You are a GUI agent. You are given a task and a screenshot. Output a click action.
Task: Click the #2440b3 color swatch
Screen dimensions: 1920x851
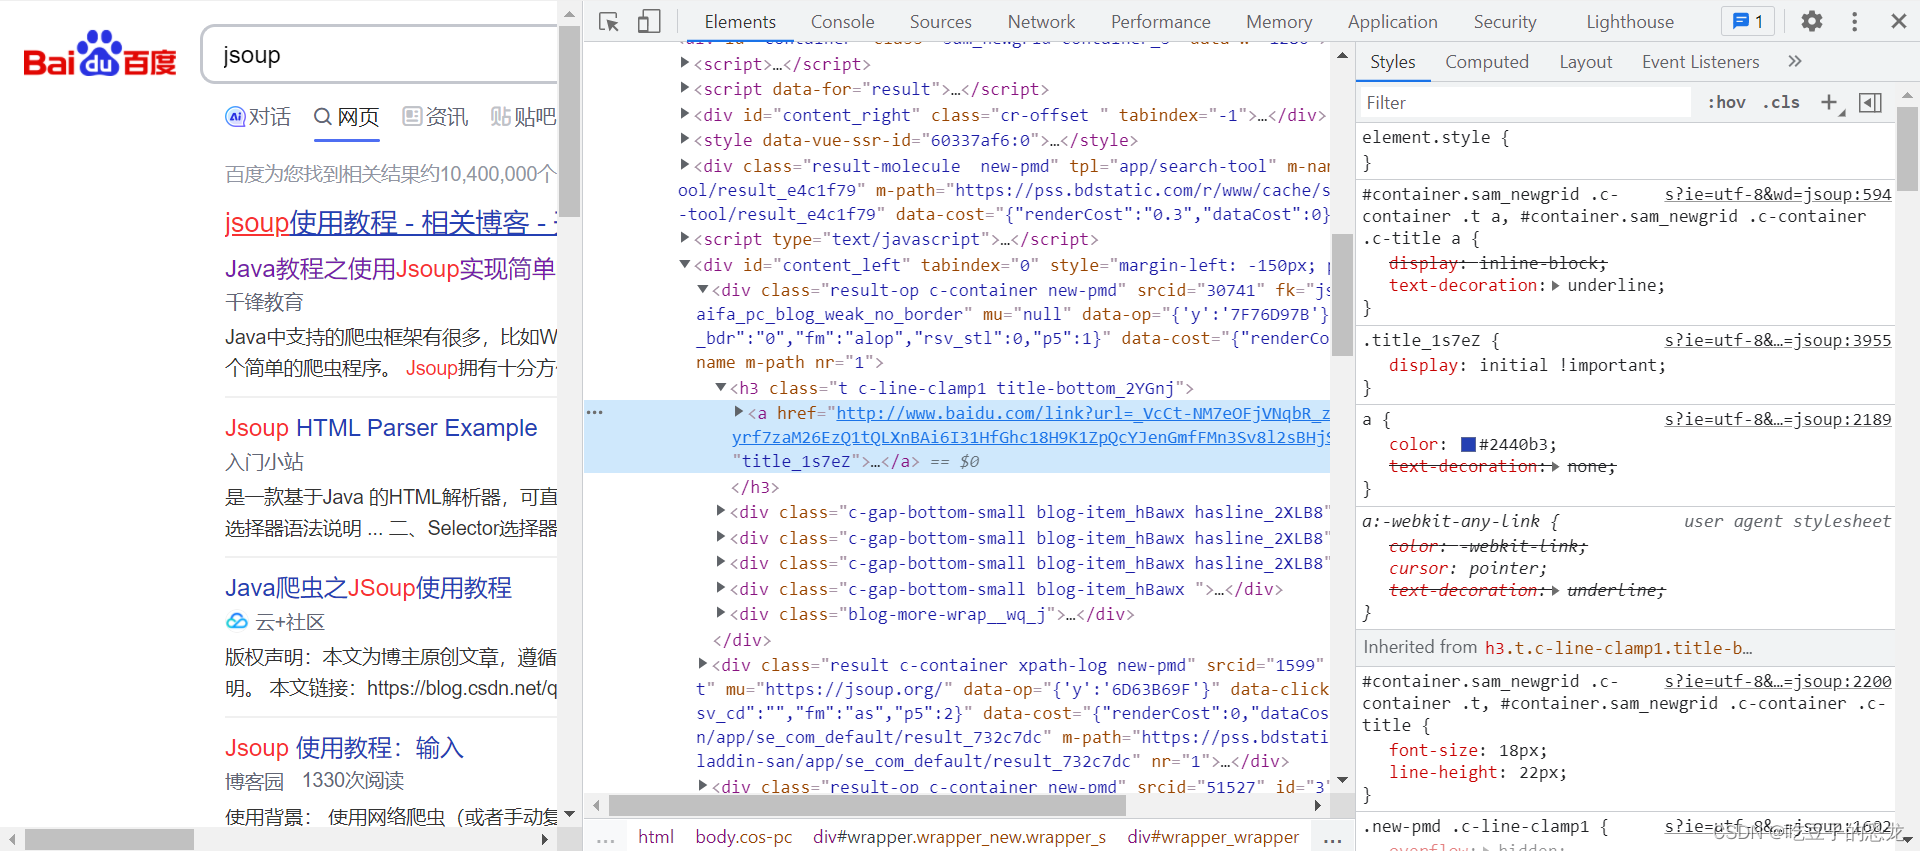(x=1468, y=444)
